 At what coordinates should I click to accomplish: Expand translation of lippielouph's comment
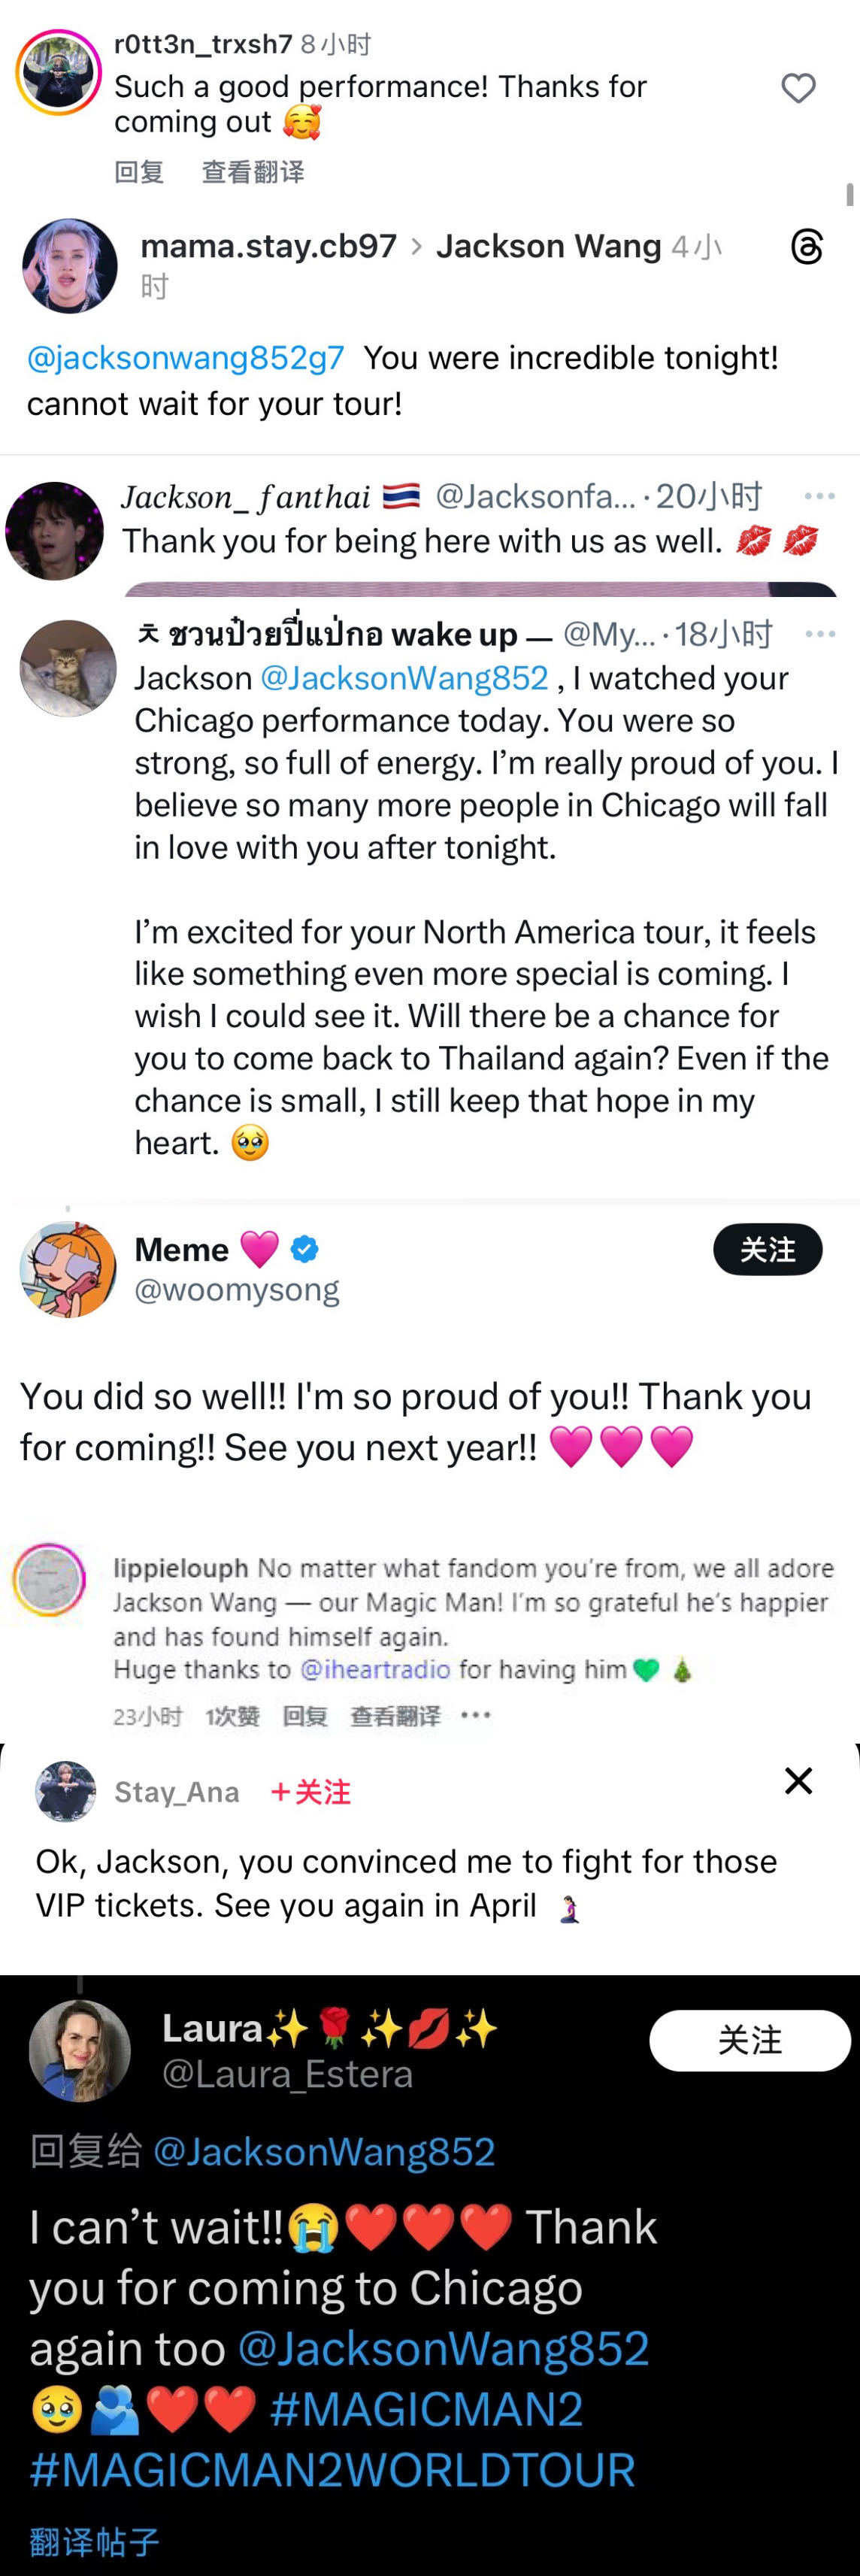[x=395, y=1717]
